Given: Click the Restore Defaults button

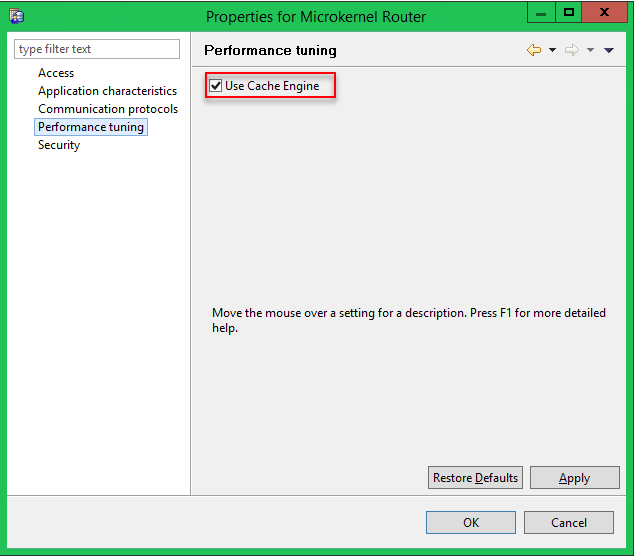Looking at the screenshot, I should click(475, 478).
